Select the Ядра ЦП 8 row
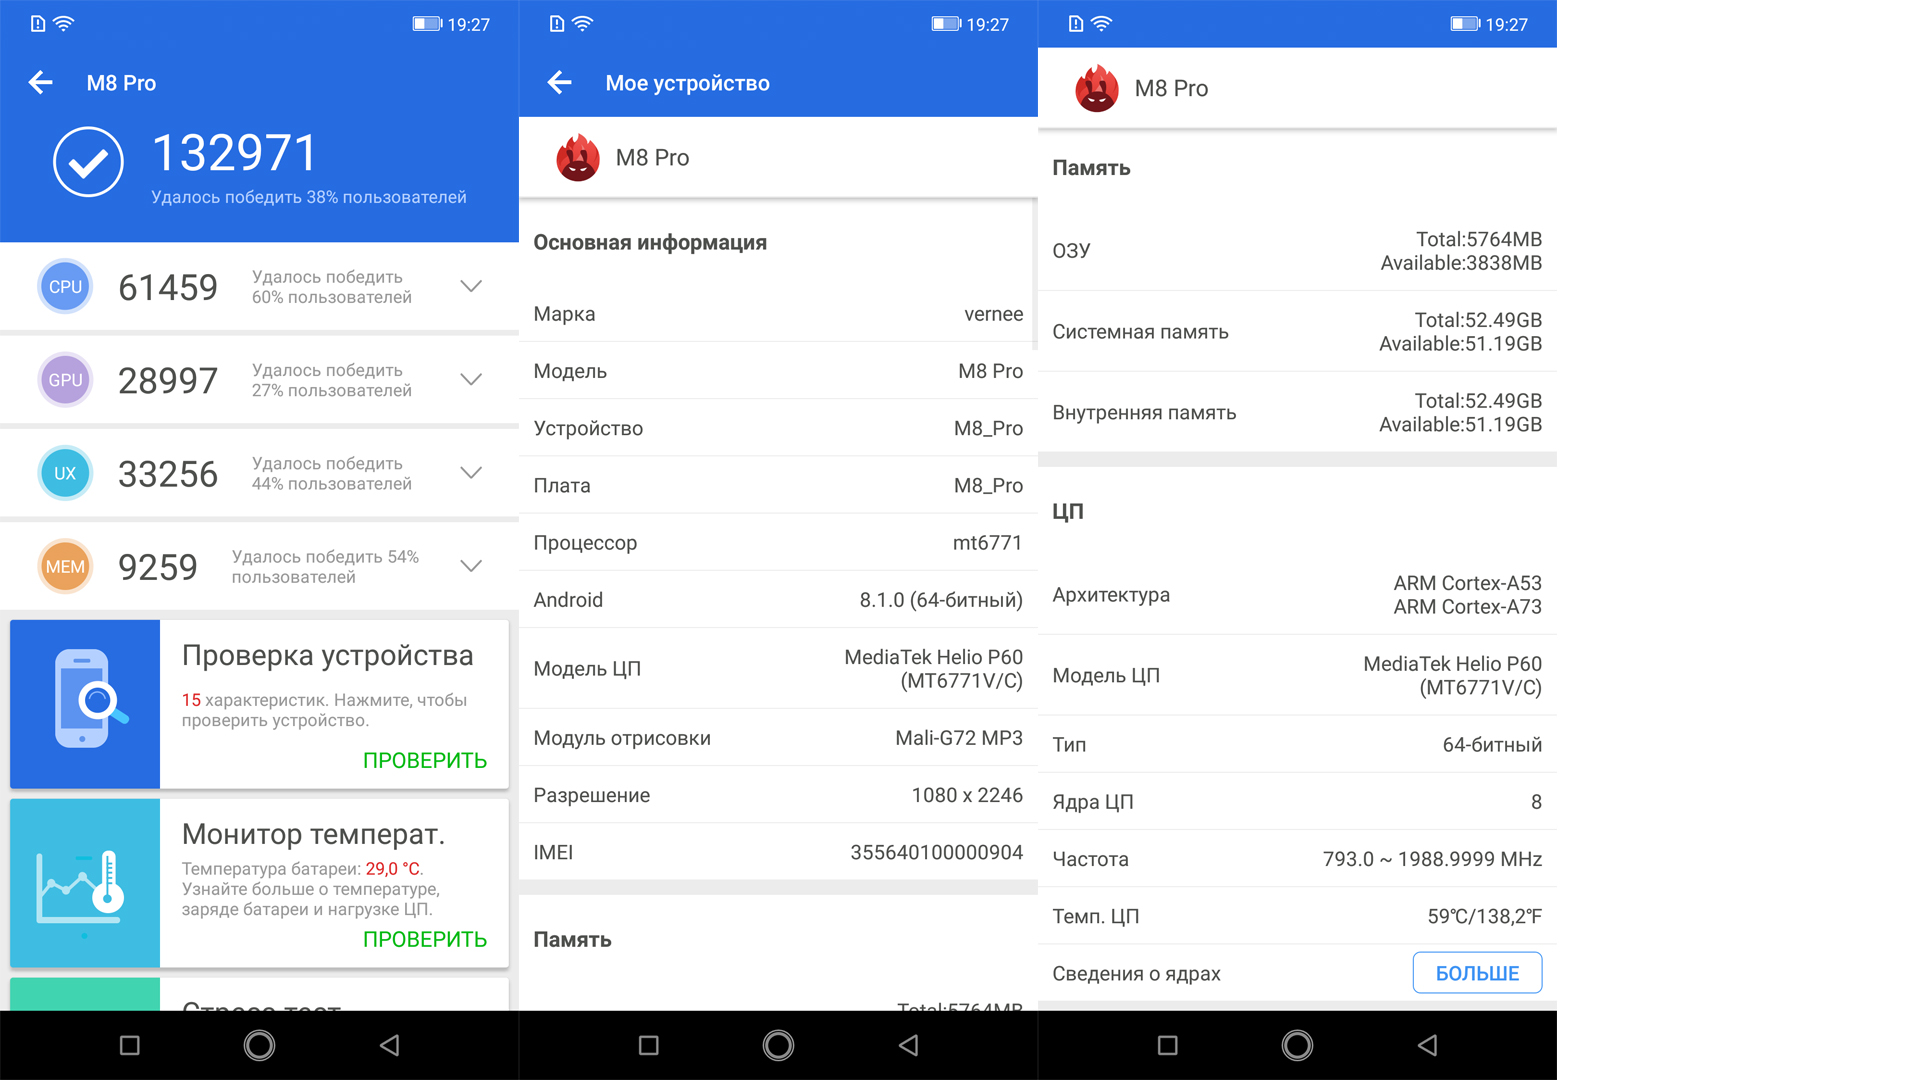Screen dimensions: 1920x1080 (1297, 801)
